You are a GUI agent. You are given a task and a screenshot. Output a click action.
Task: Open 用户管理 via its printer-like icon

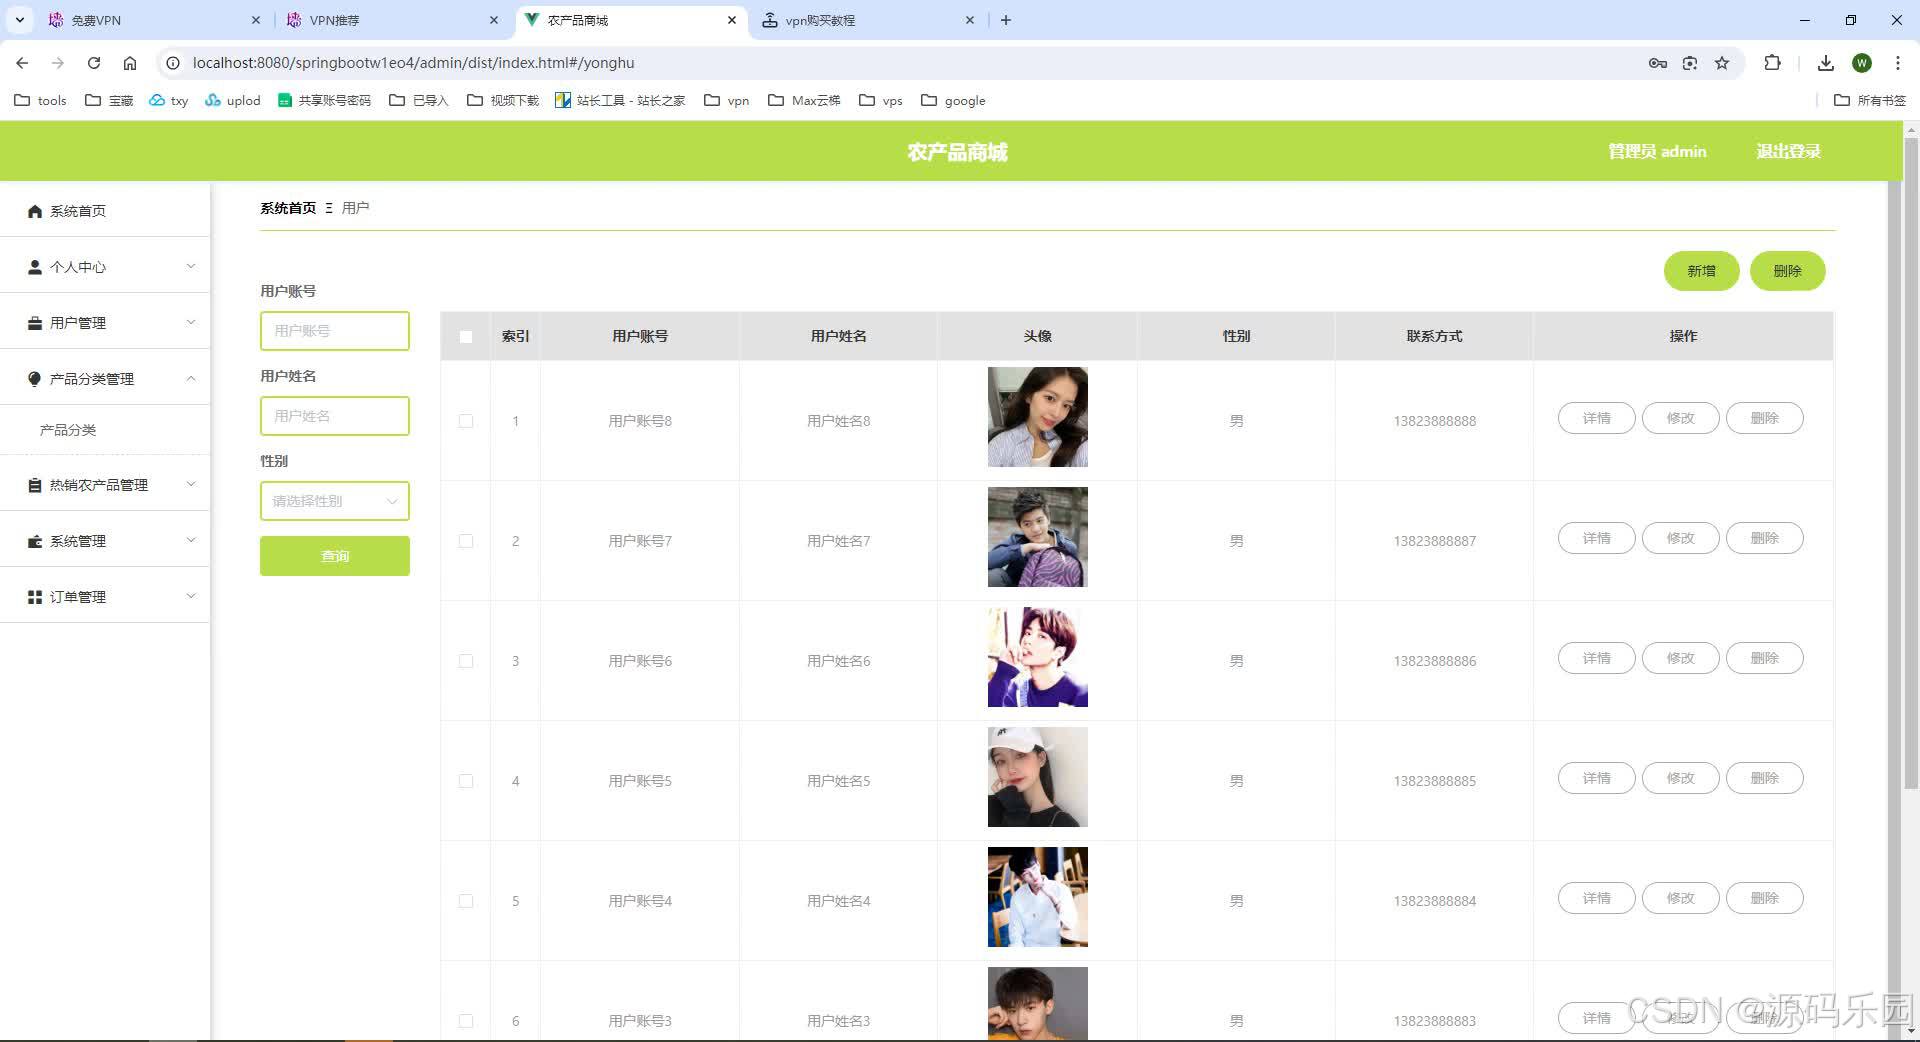pos(34,323)
